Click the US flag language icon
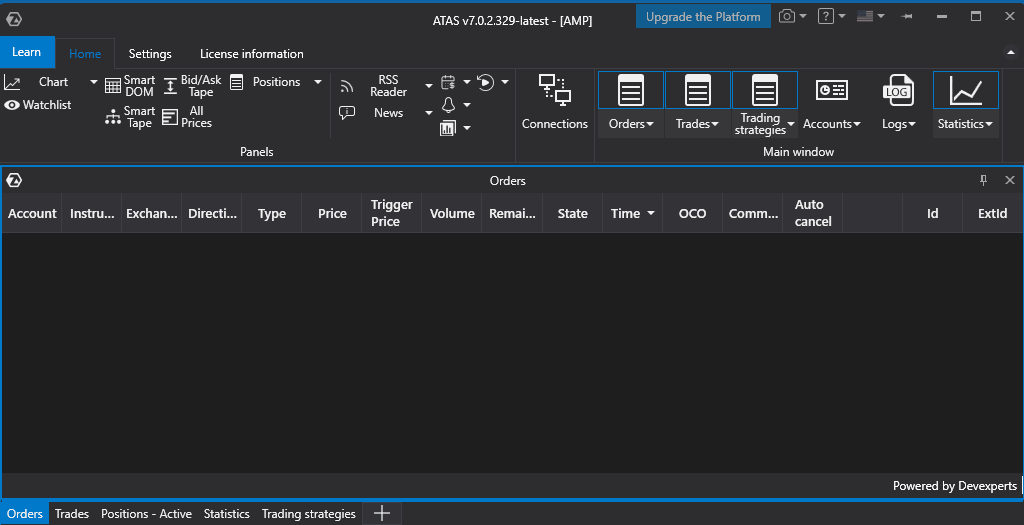The image size is (1024, 525). pyautogui.click(x=865, y=16)
